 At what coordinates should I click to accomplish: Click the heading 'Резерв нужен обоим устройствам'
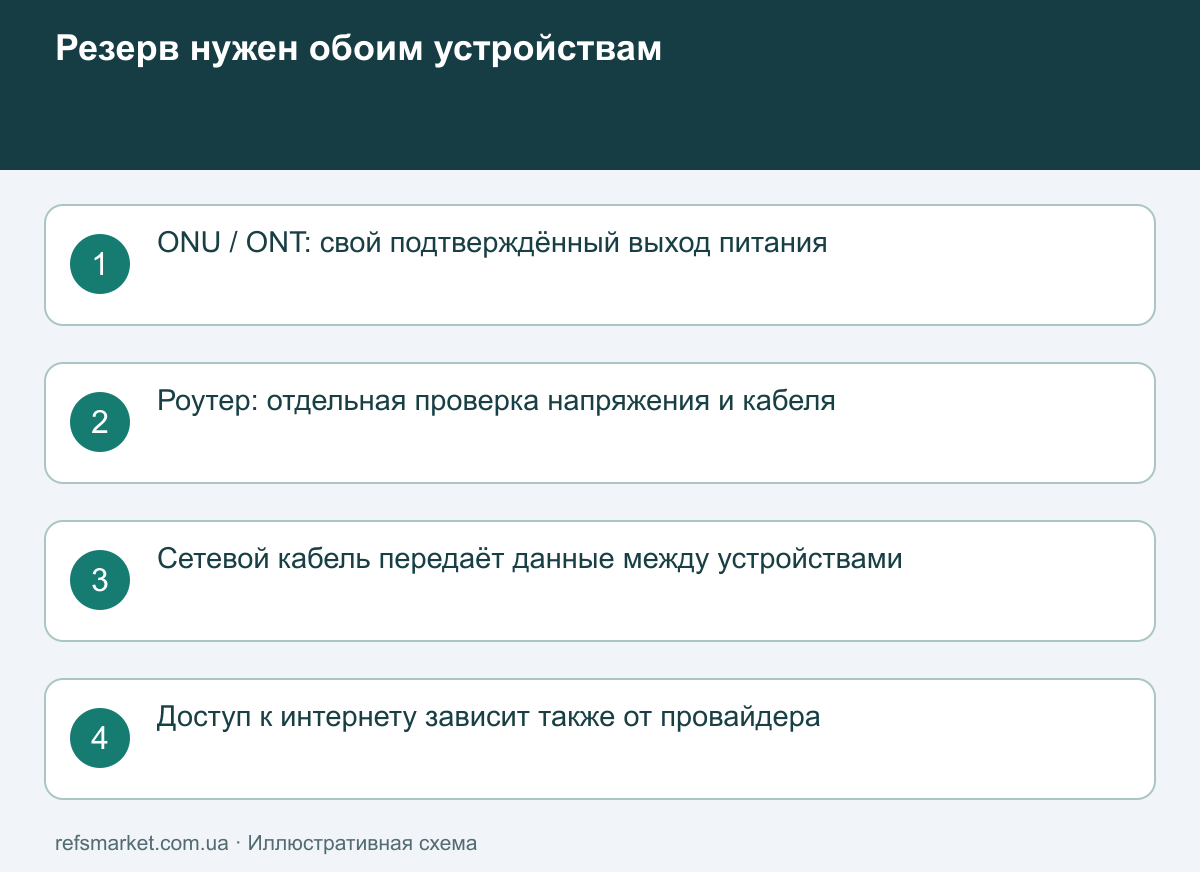click(358, 49)
